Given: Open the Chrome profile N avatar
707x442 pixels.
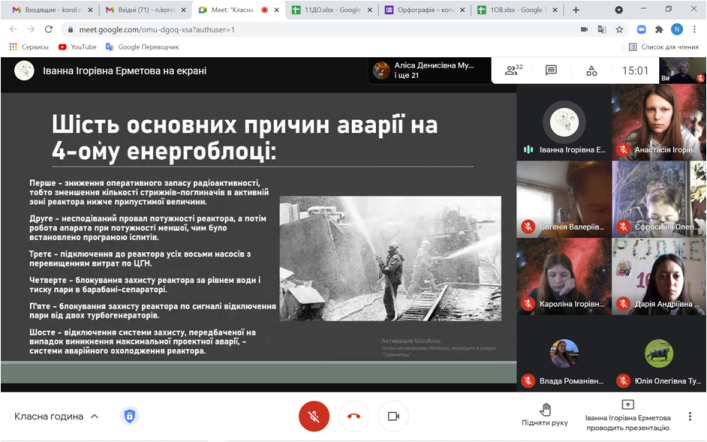Looking at the screenshot, I should tap(676, 29).
